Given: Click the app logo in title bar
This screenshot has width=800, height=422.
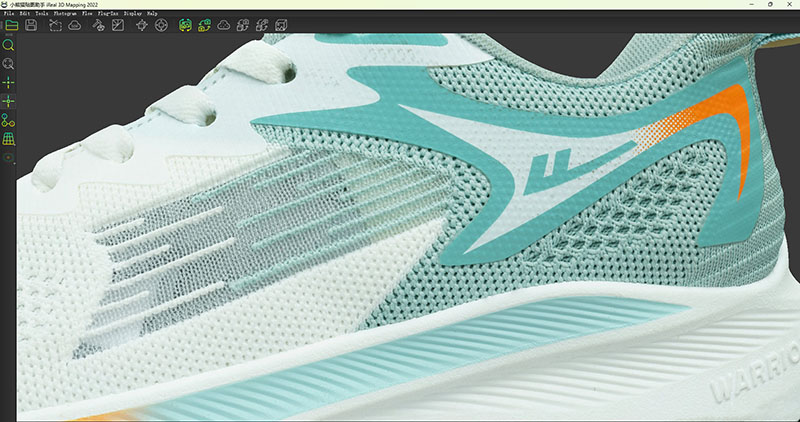Looking at the screenshot, I should tap(5, 4).
